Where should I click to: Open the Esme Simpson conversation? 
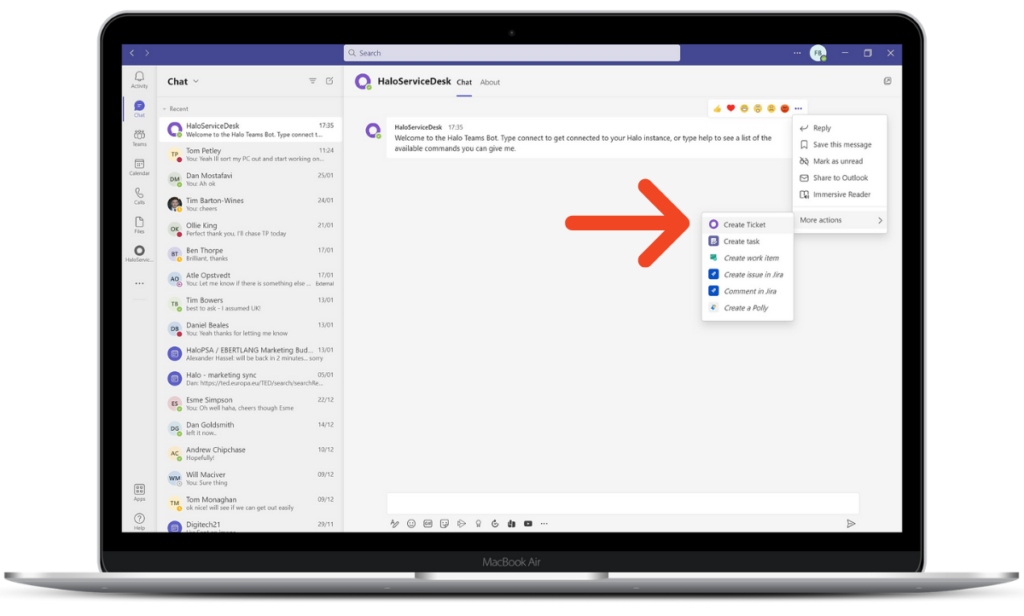[x=250, y=404]
